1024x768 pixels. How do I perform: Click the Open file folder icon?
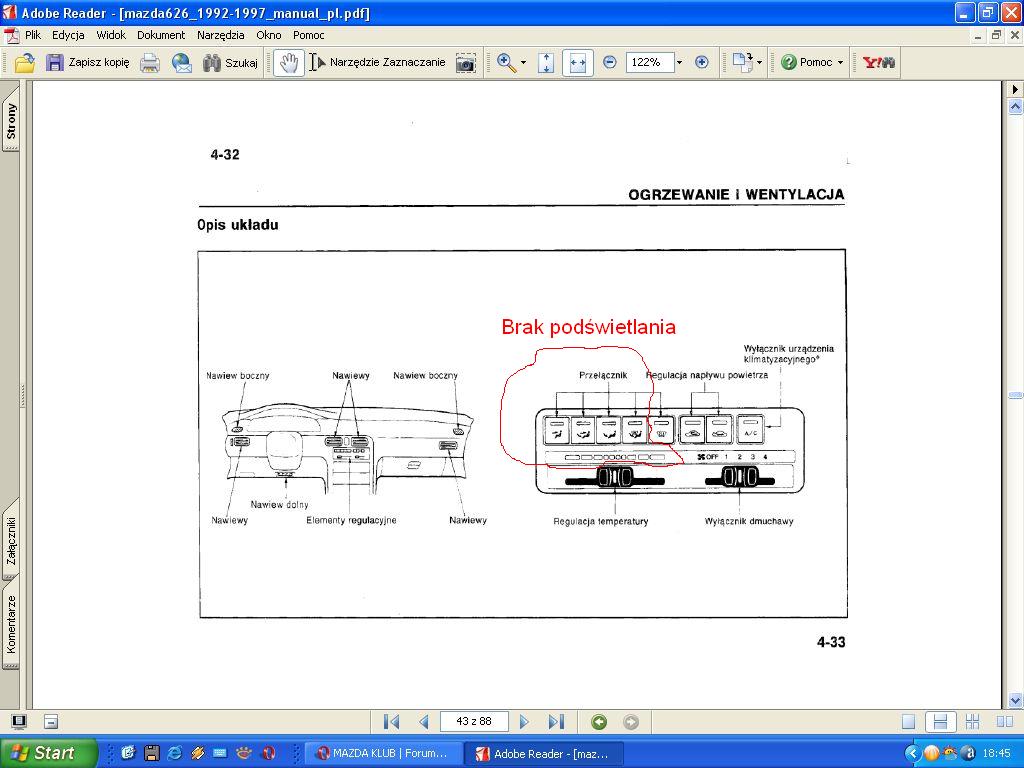point(25,62)
